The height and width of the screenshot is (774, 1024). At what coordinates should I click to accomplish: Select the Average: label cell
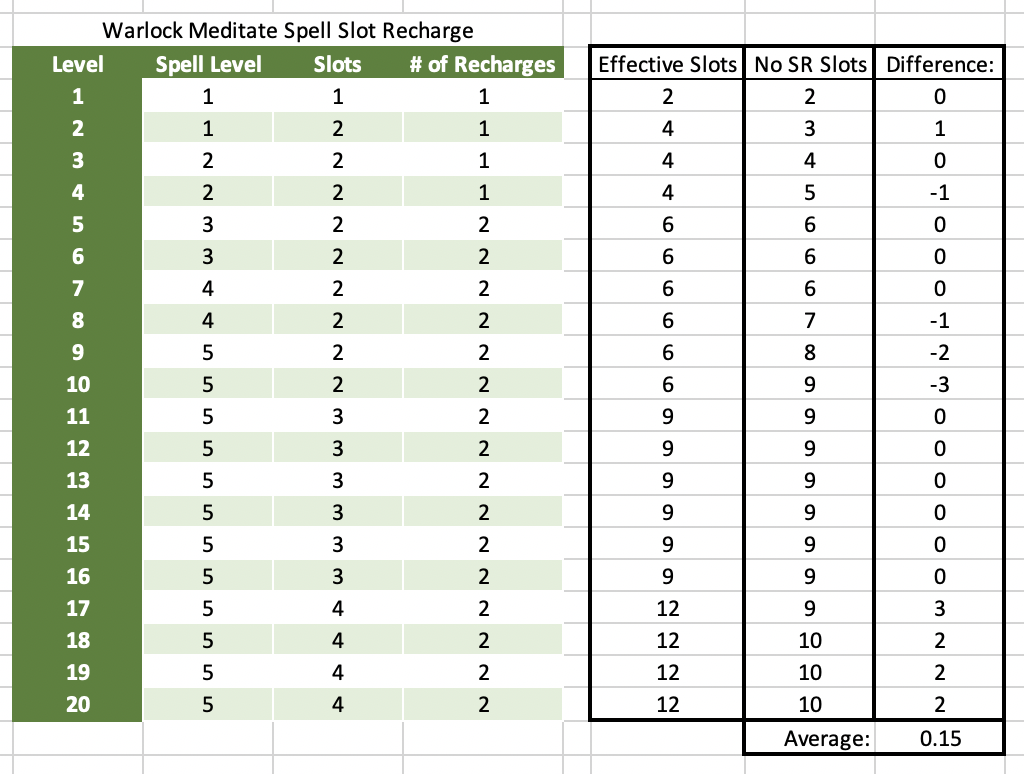coord(828,738)
